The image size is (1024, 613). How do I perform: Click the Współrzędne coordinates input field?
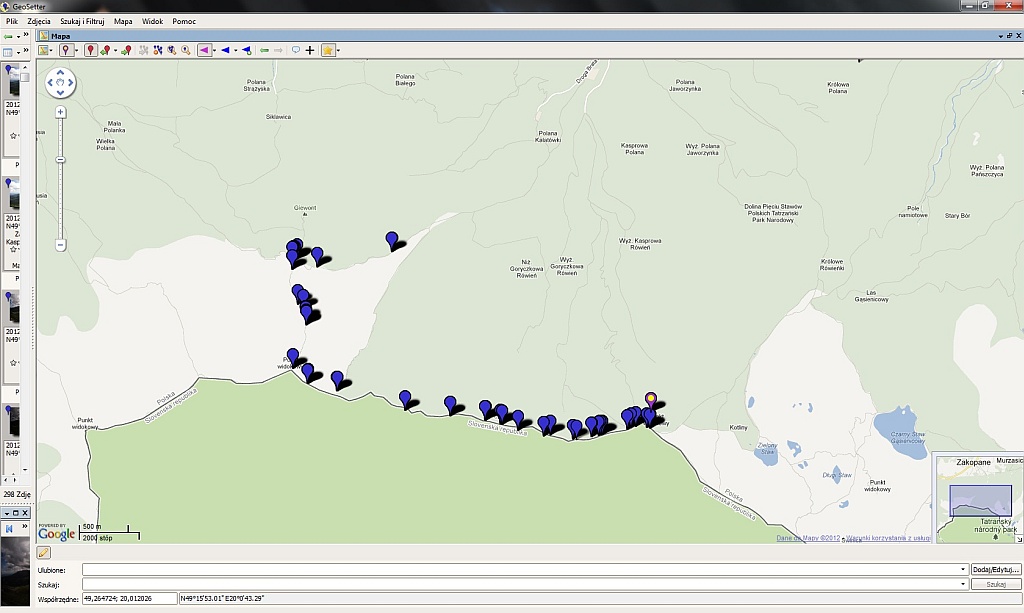pyautogui.click(x=129, y=598)
